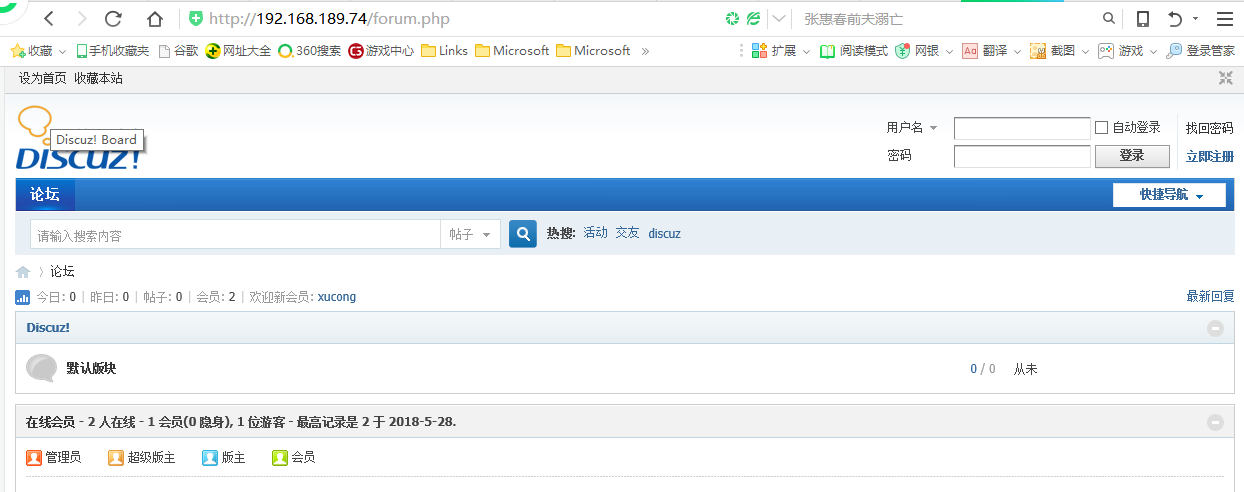This screenshot has height=492, width=1244.
Task: Click the Discuz! logo
Action: click(x=76, y=157)
